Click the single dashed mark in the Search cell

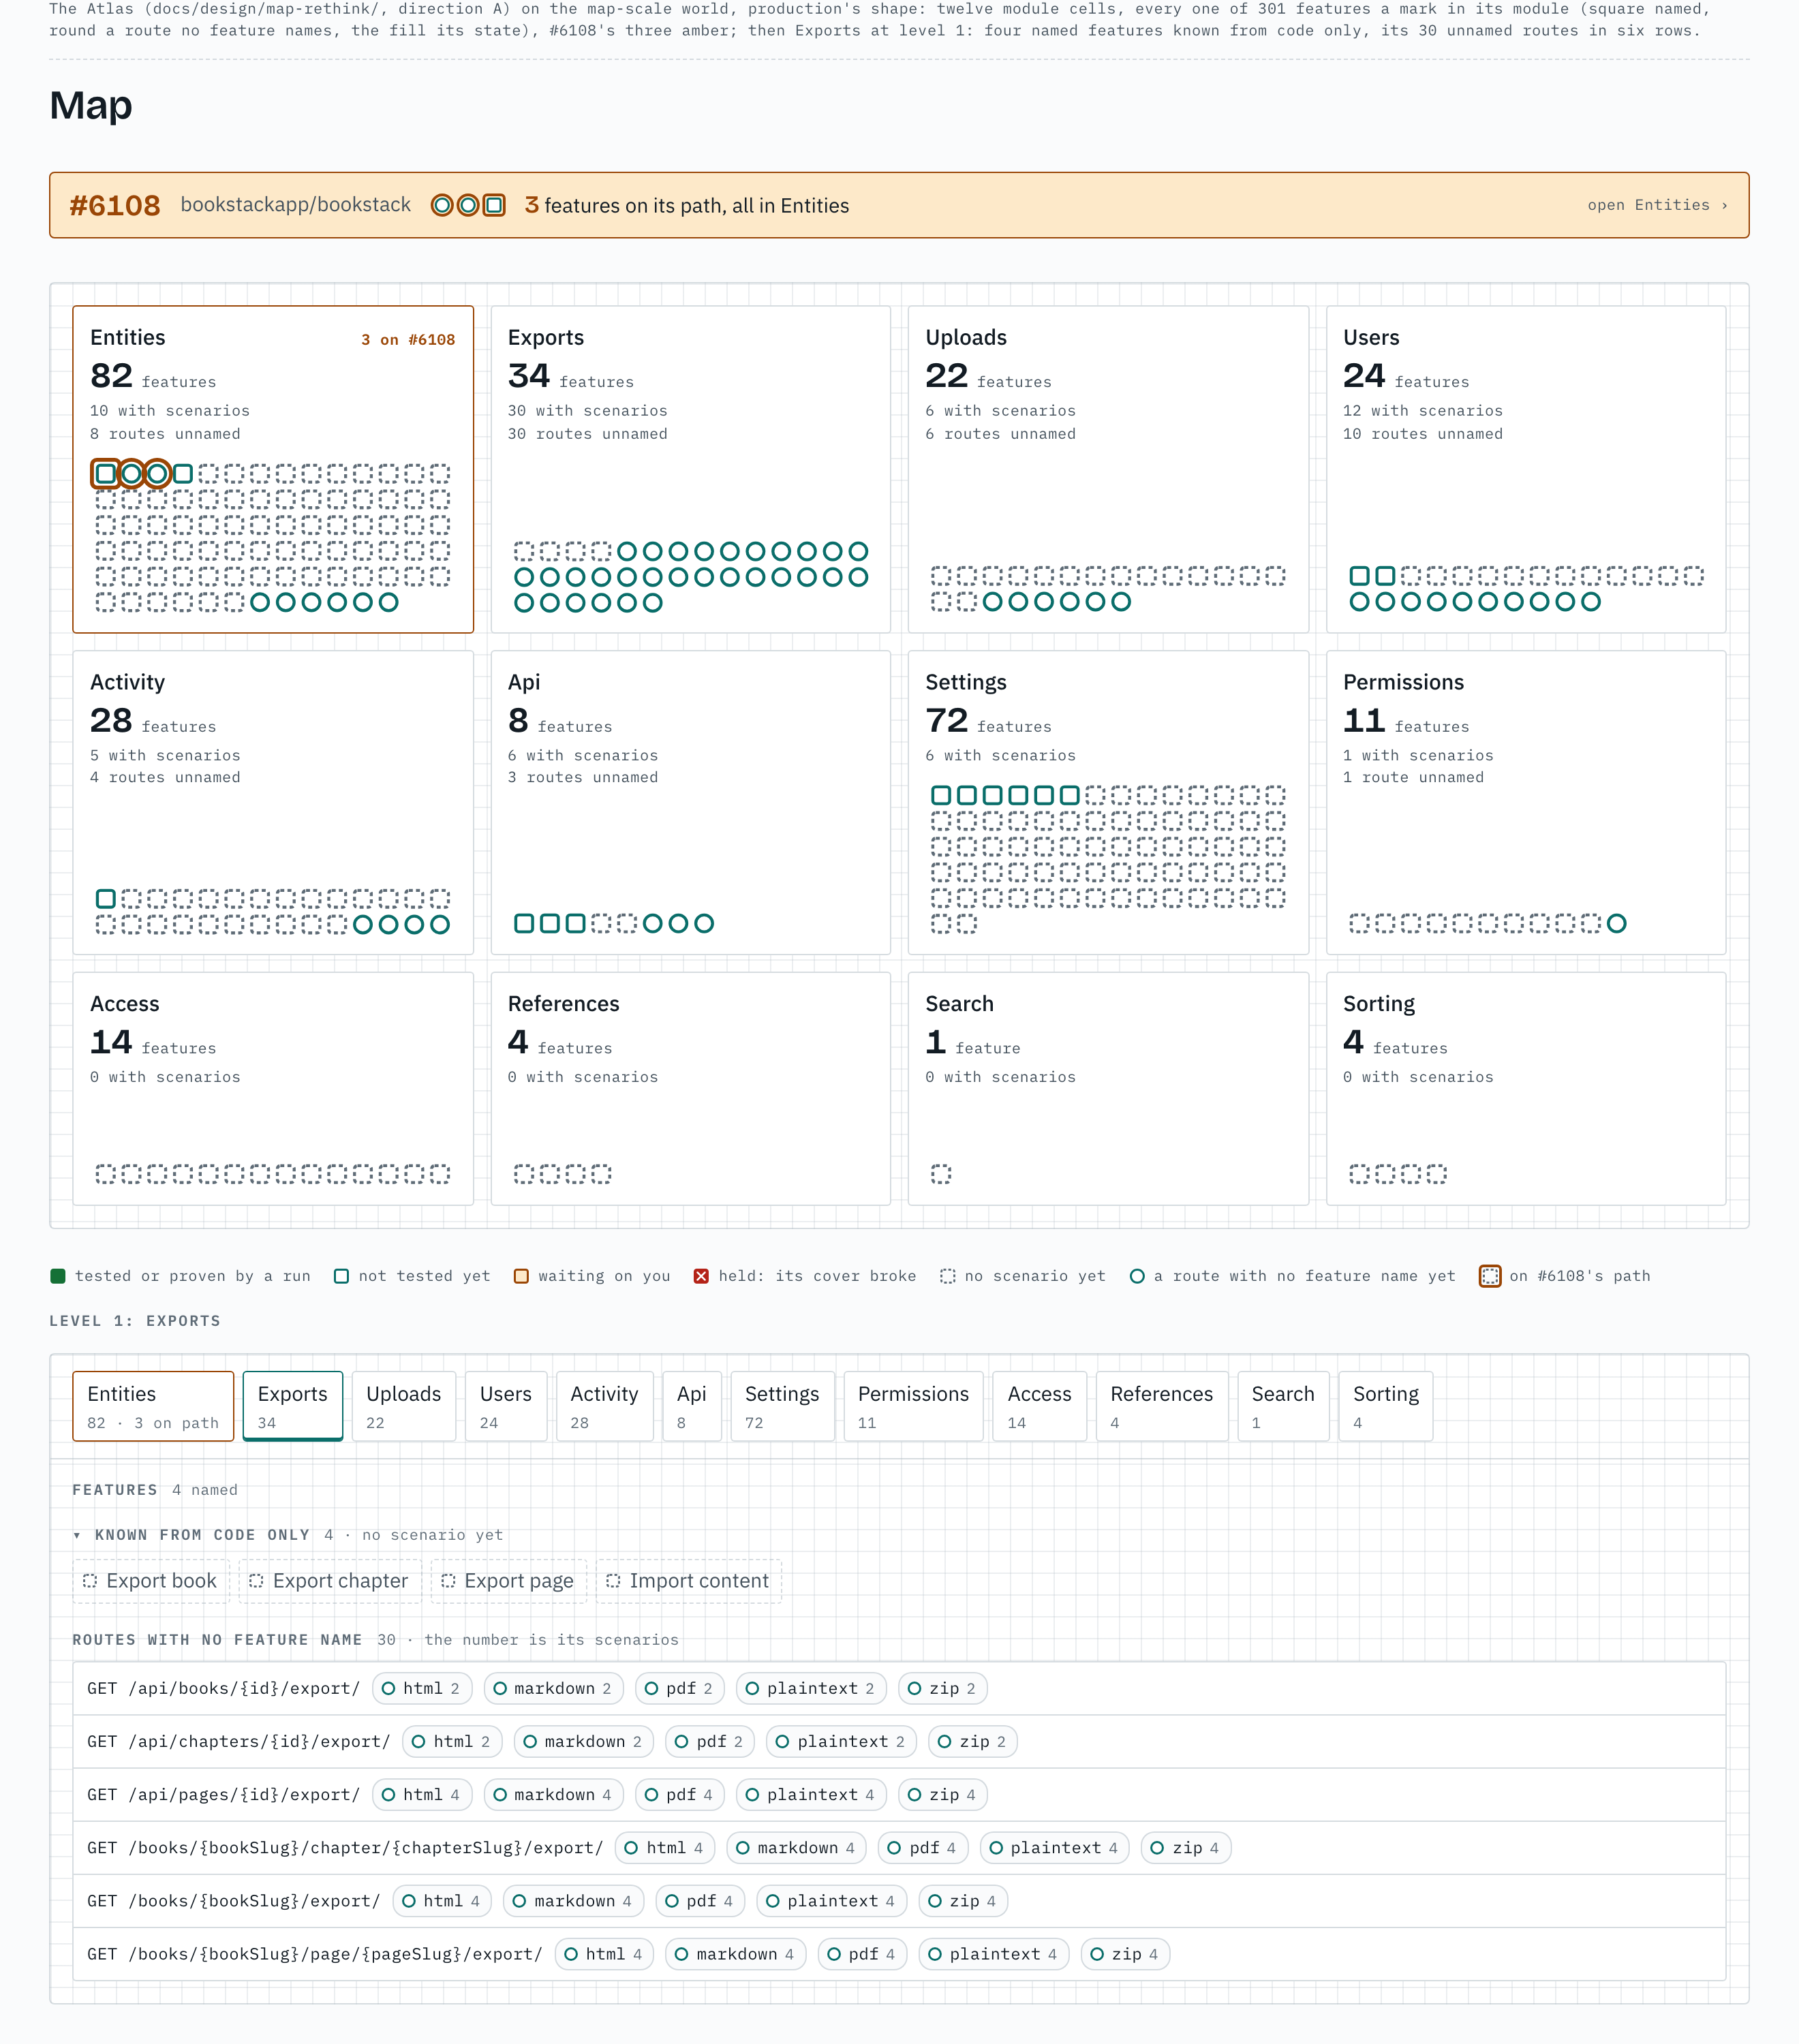click(x=941, y=1173)
